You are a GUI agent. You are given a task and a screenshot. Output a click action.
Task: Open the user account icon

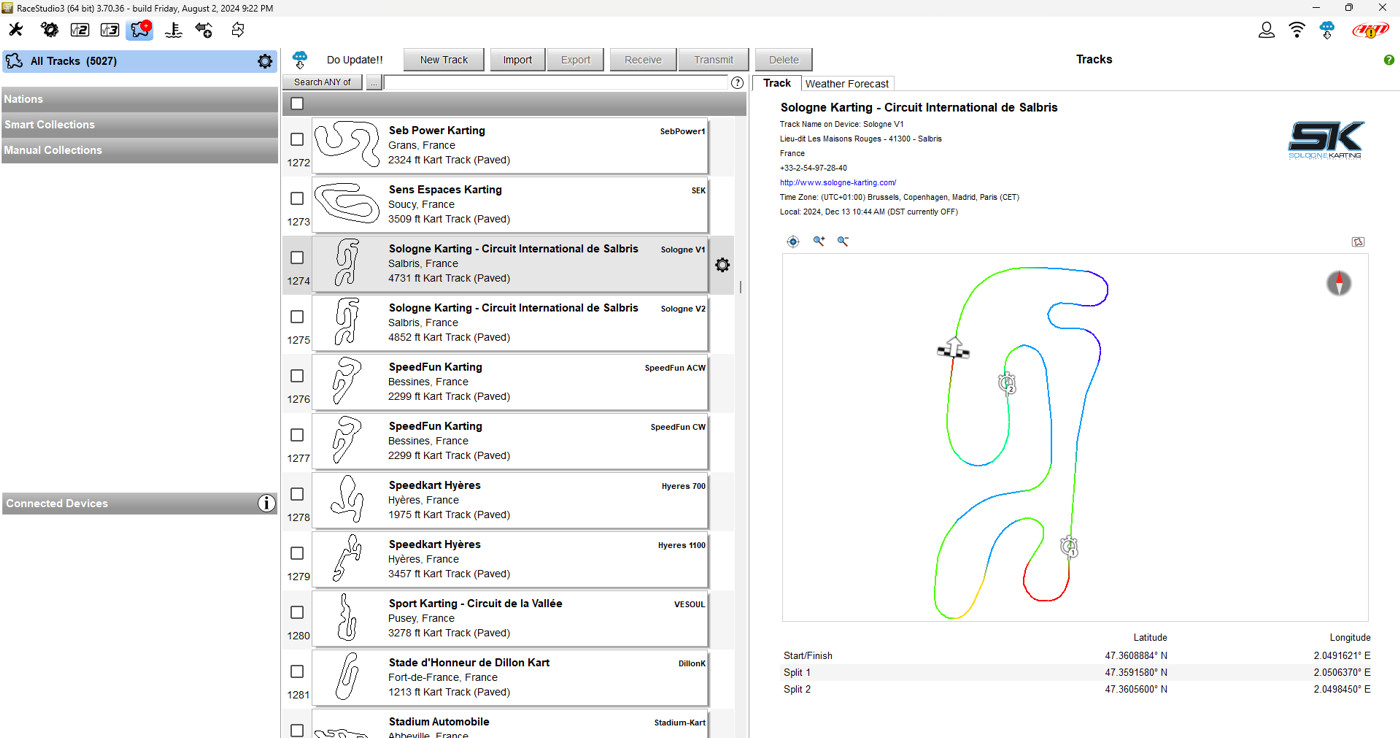pyautogui.click(x=1266, y=30)
